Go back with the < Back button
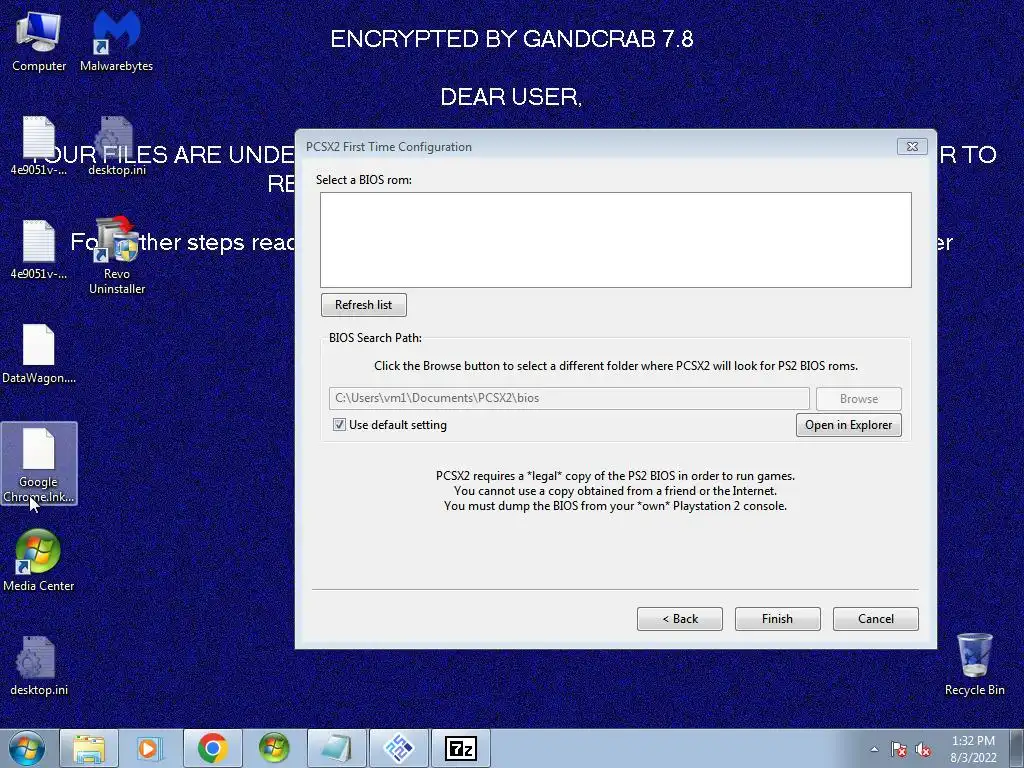 click(680, 619)
